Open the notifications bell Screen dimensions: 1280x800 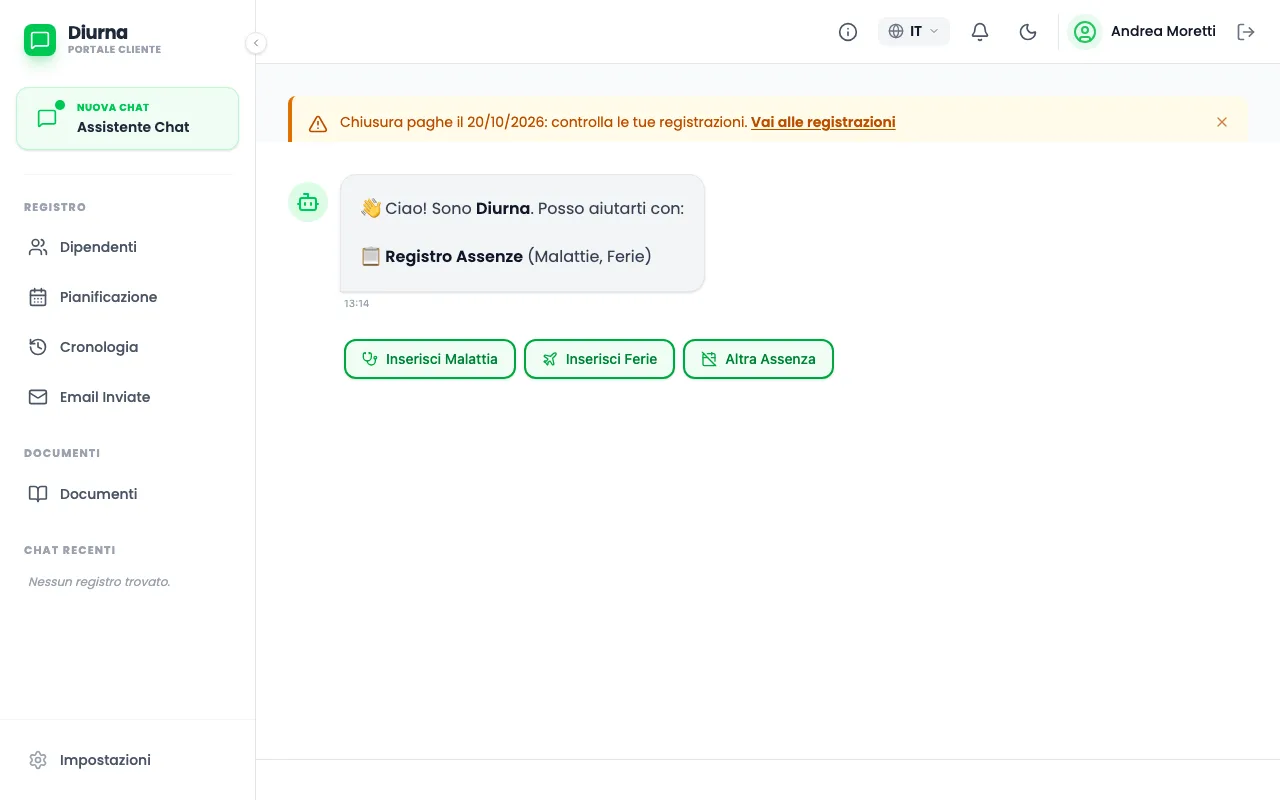click(x=980, y=32)
